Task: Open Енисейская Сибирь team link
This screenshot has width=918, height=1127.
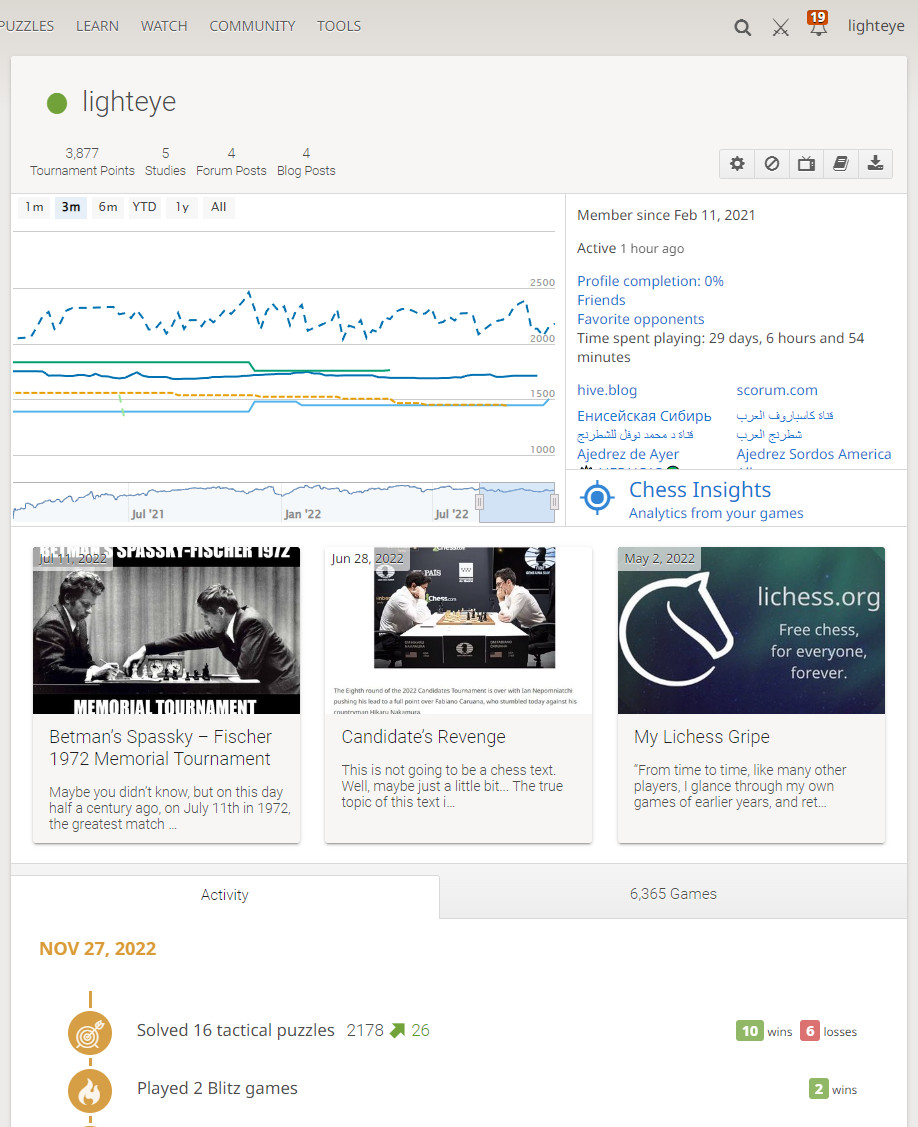Action: pos(644,416)
